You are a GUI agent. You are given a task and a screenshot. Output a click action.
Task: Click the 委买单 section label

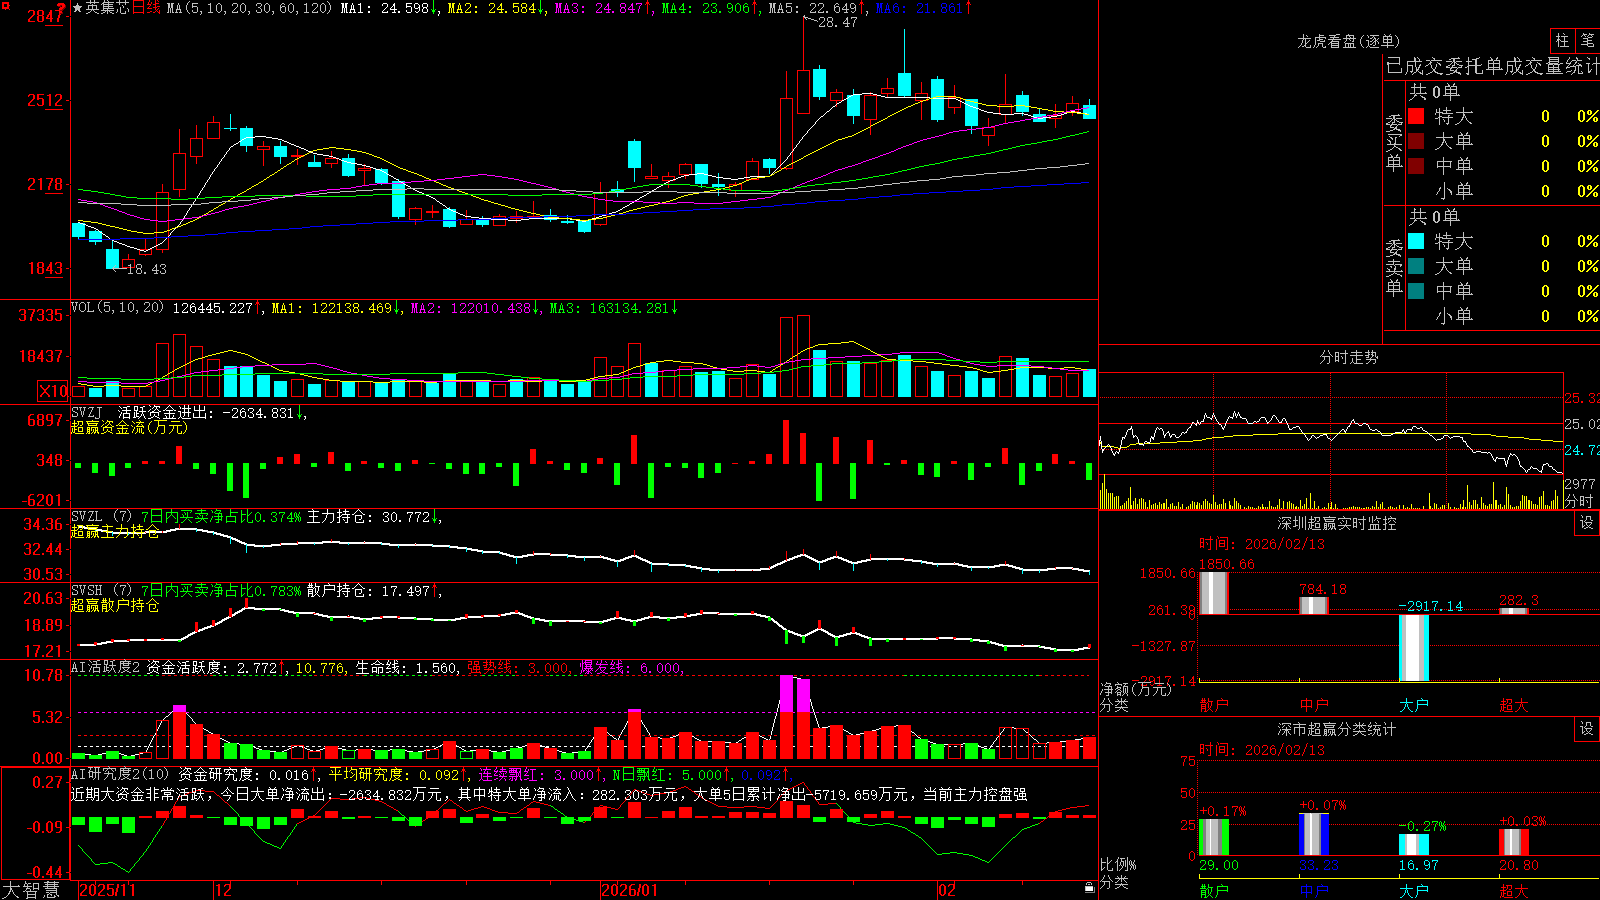tap(1394, 142)
